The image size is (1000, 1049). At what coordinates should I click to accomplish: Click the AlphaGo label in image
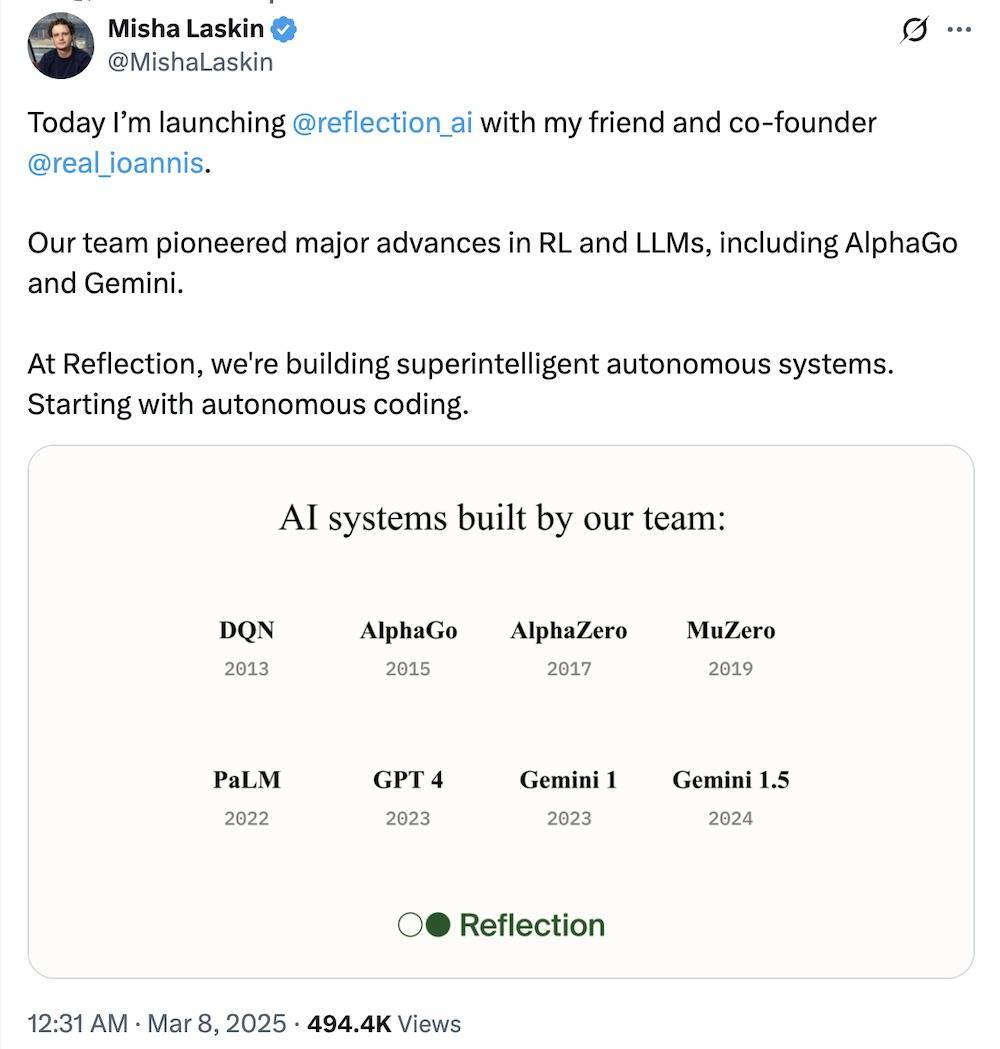pos(408,631)
